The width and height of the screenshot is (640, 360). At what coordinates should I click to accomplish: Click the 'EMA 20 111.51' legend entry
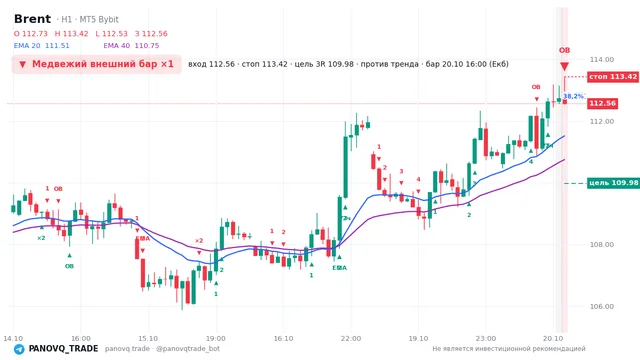(42, 46)
